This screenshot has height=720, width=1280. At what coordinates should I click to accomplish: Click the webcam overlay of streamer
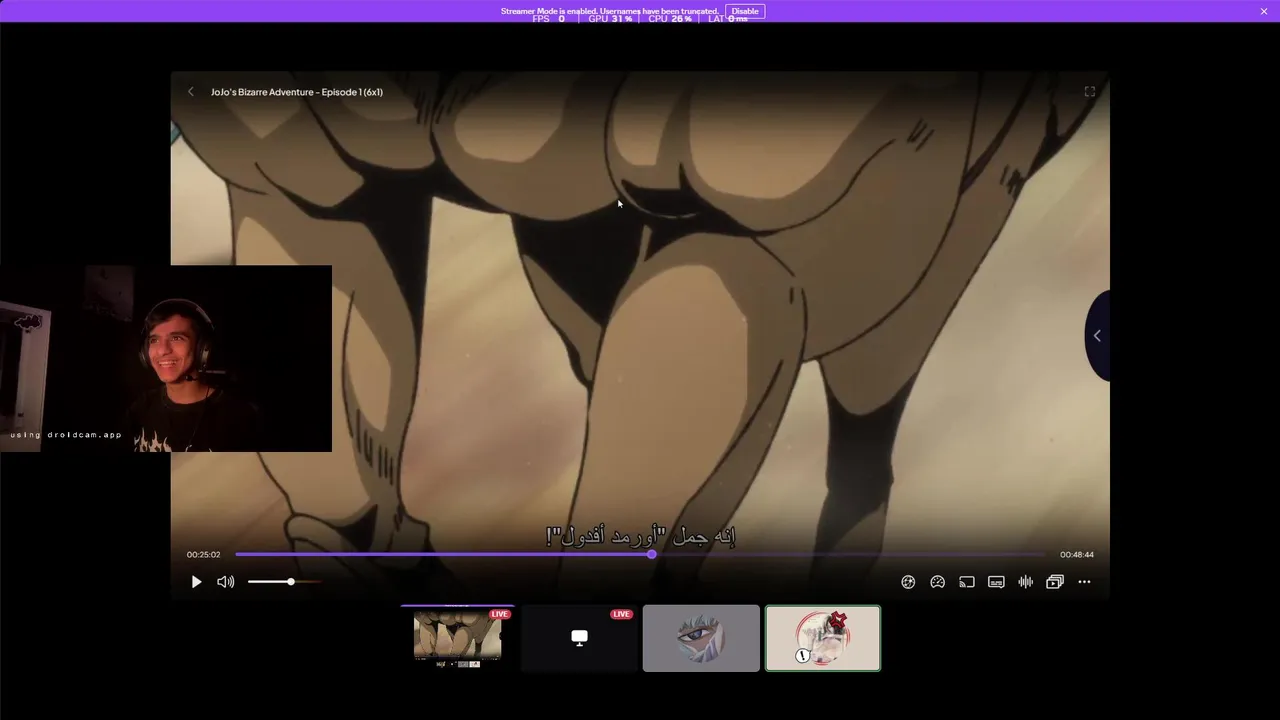(x=166, y=358)
